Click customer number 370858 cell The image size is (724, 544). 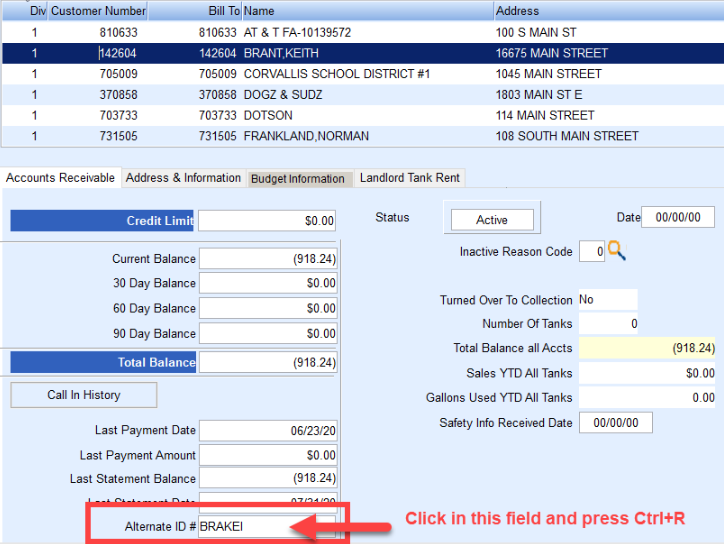pos(119,95)
